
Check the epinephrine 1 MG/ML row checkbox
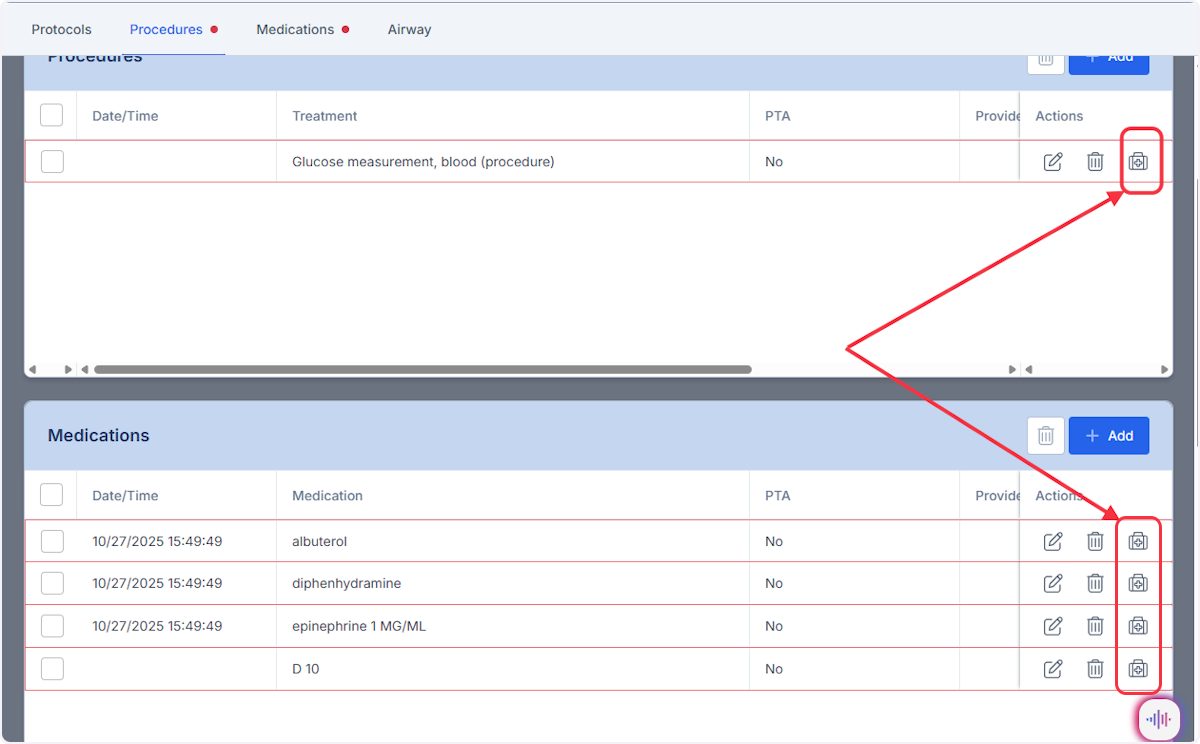click(52, 626)
